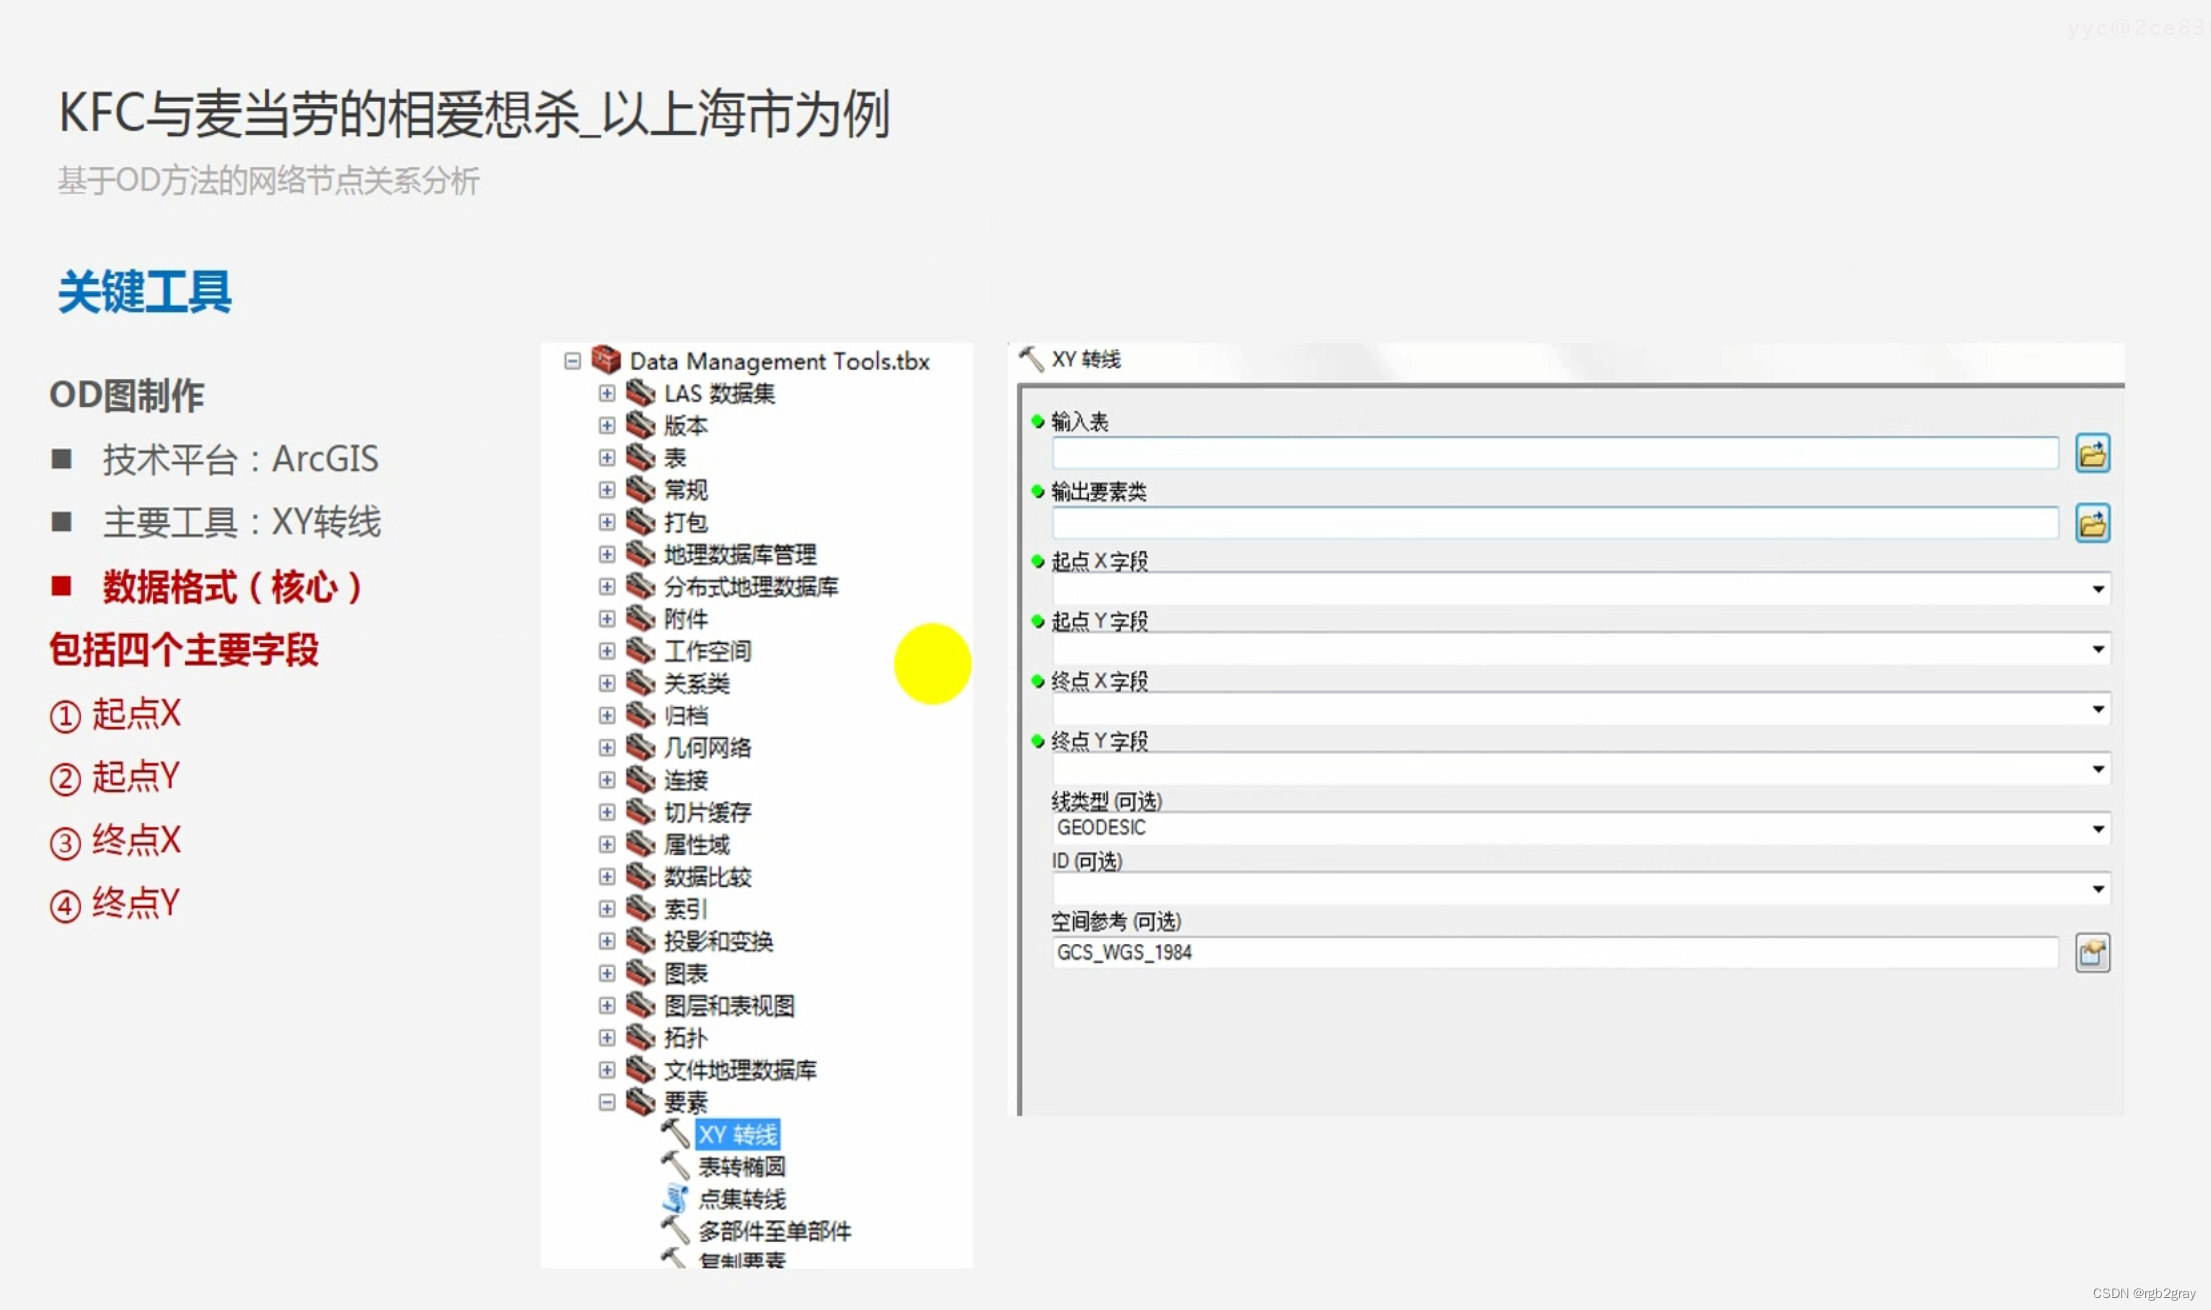Open the spatial reference properties icon
The height and width of the screenshot is (1310, 2211).
coord(2092,953)
